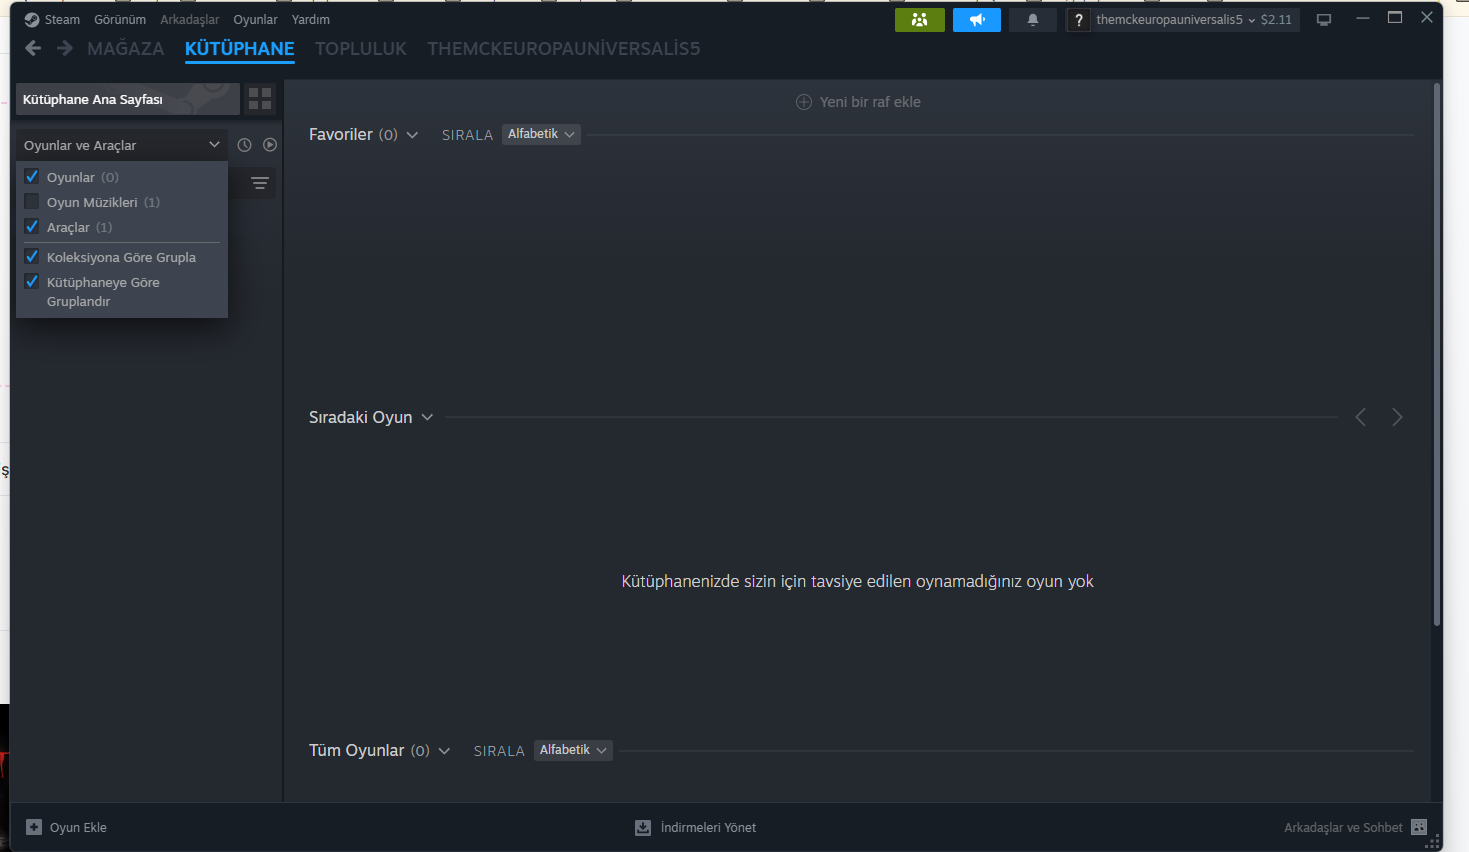Switch to the TOPLULUK tab
This screenshot has height=852, width=1469.
(x=361, y=48)
